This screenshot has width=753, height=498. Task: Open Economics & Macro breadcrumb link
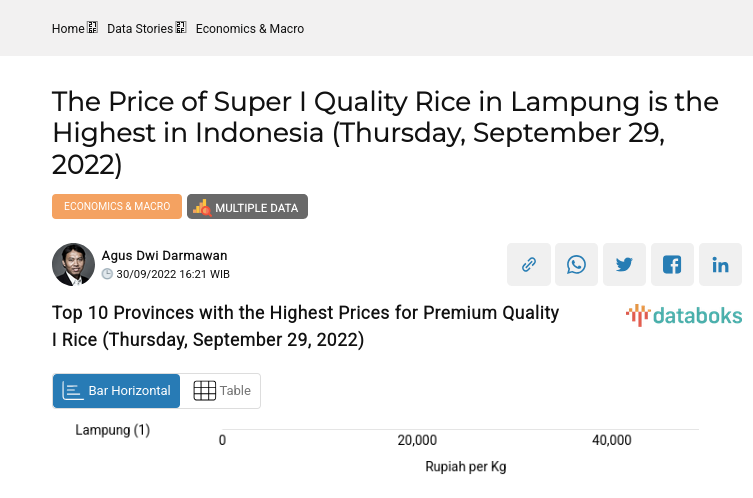[x=250, y=29]
